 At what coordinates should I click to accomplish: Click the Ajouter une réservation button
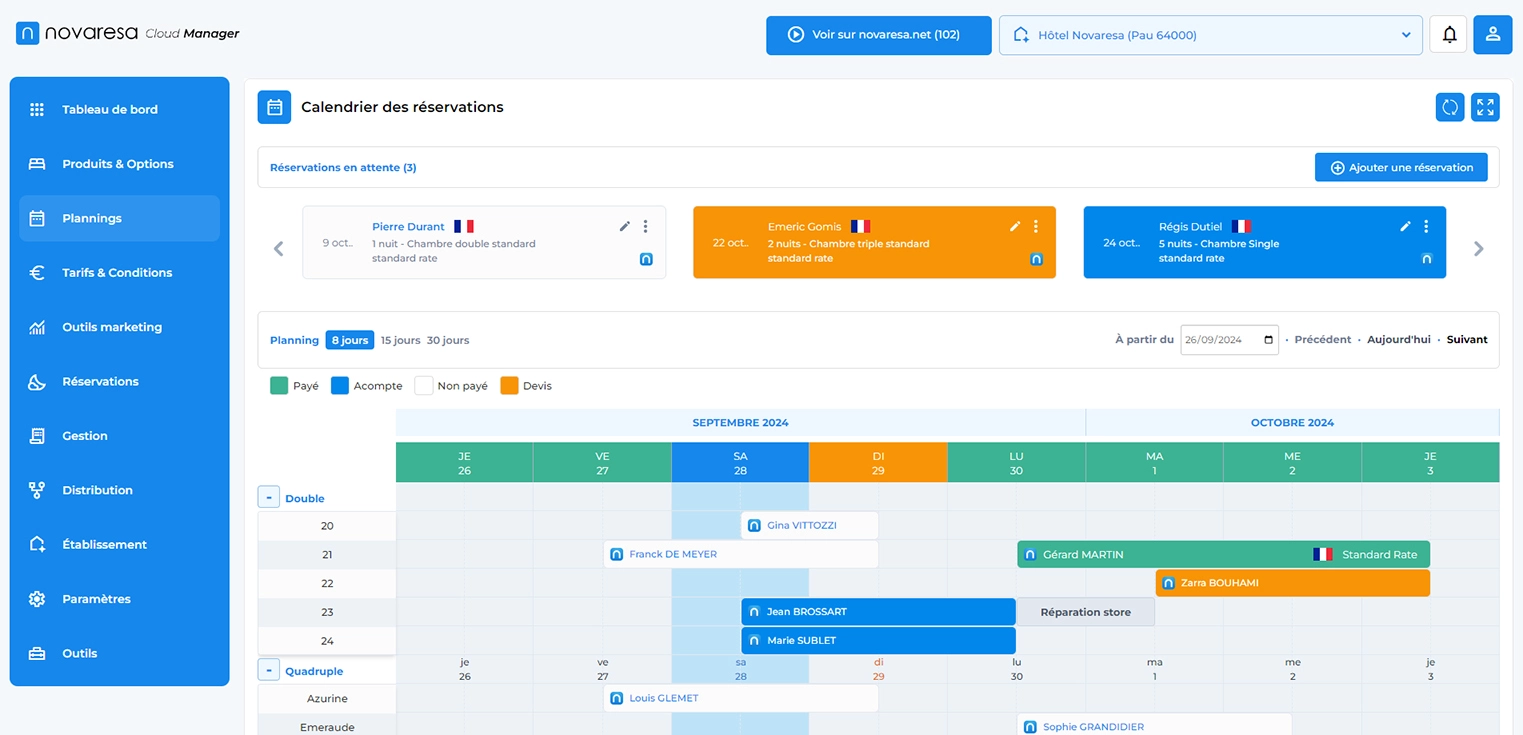pyautogui.click(x=1400, y=167)
